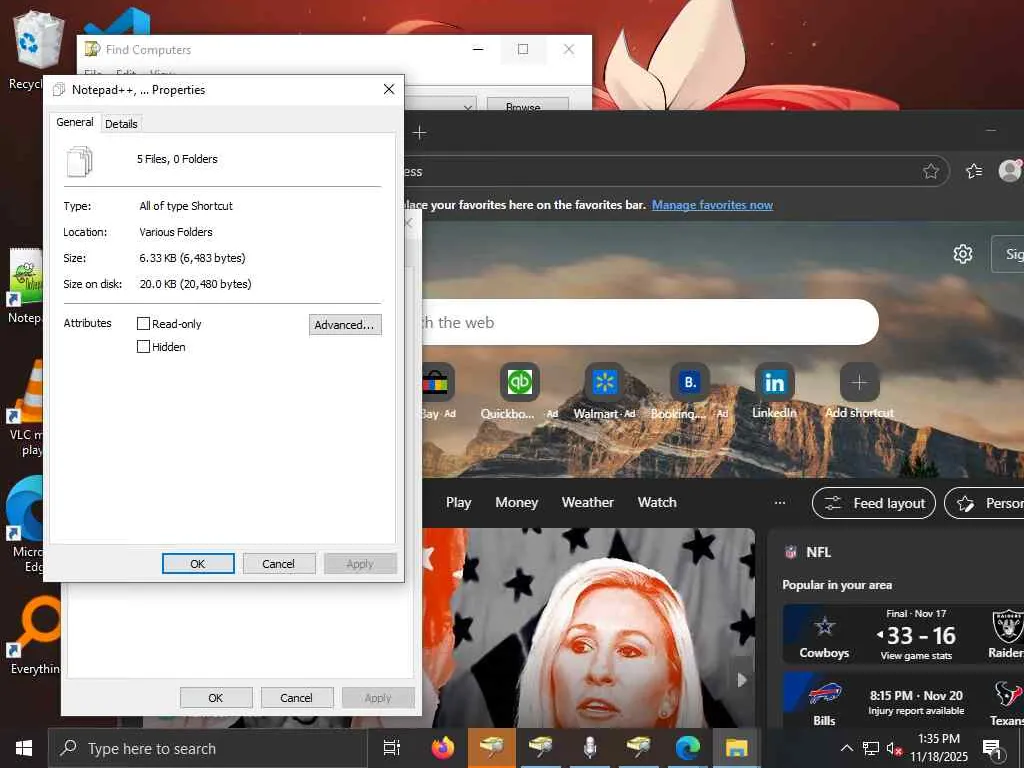The height and width of the screenshot is (768, 1024).
Task: Select the General tab in Properties
Action: [x=74, y=122]
